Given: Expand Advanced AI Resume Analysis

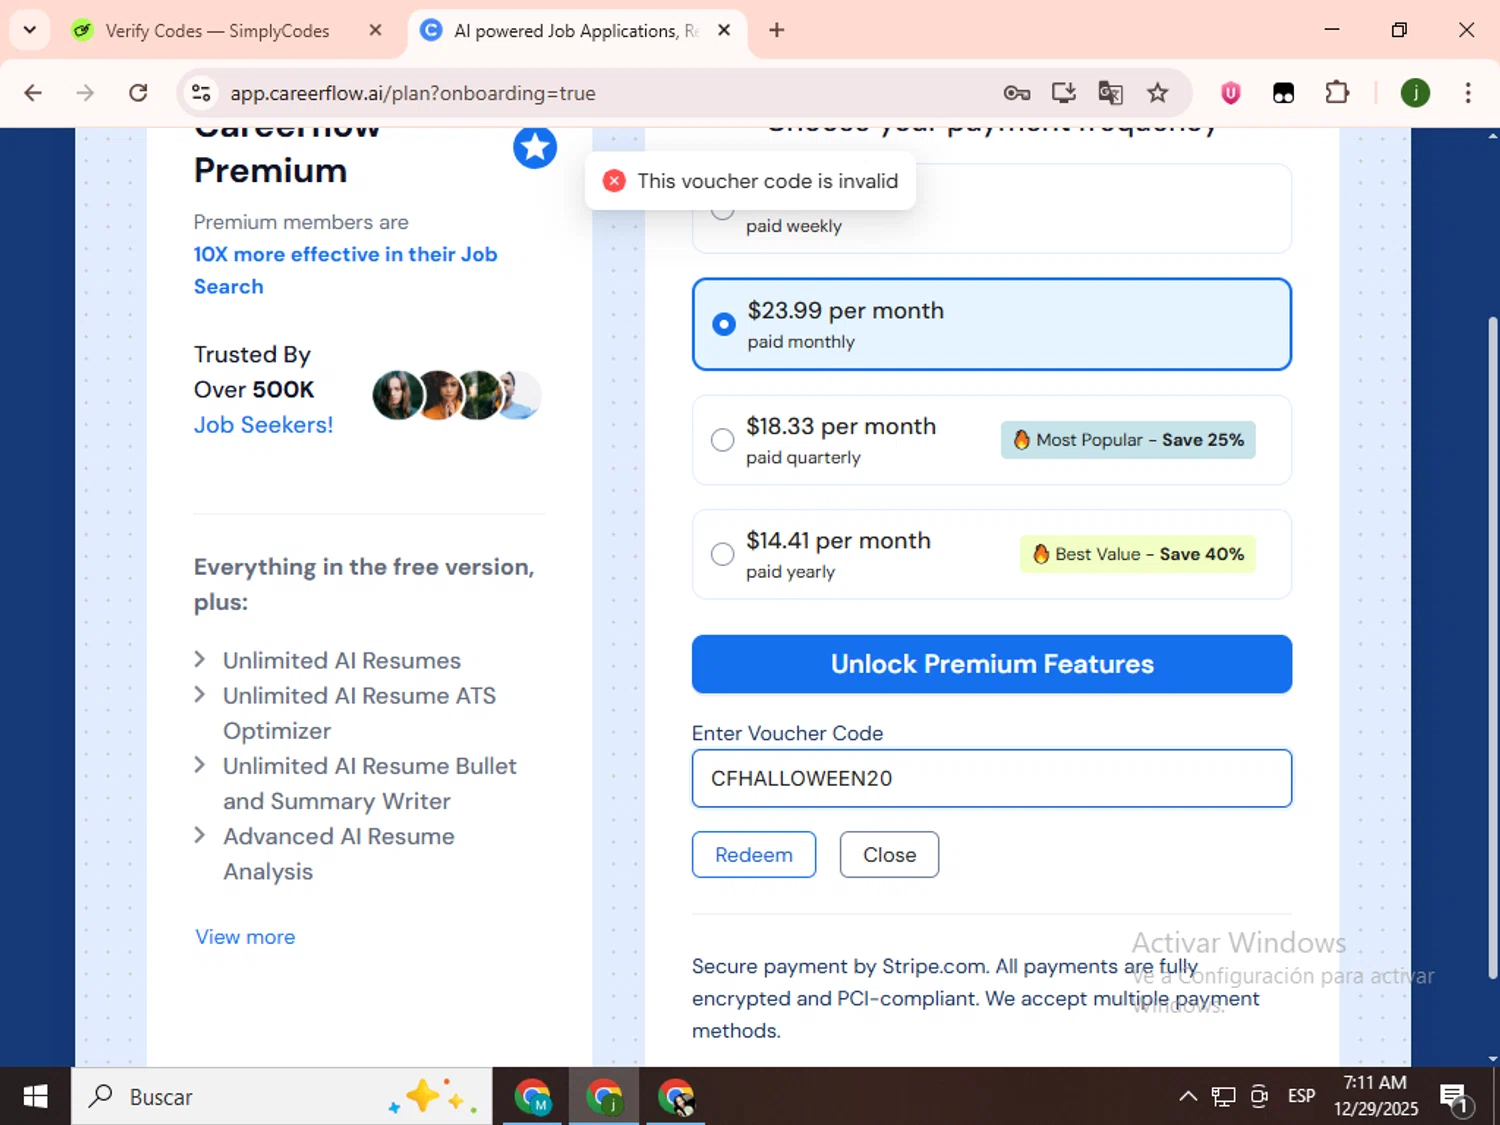Looking at the screenshot, I should (199, 835).
